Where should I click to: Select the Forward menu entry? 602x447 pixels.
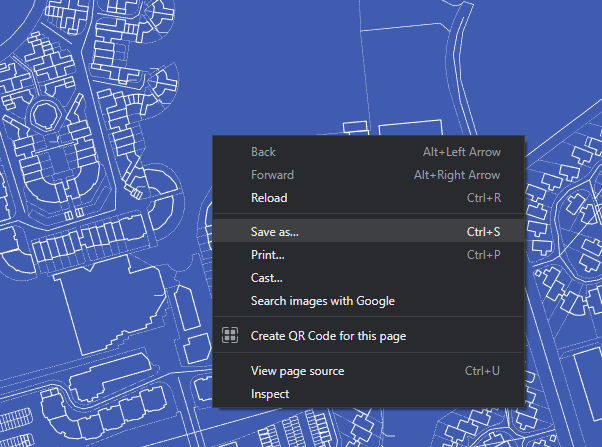pos(369,175)
